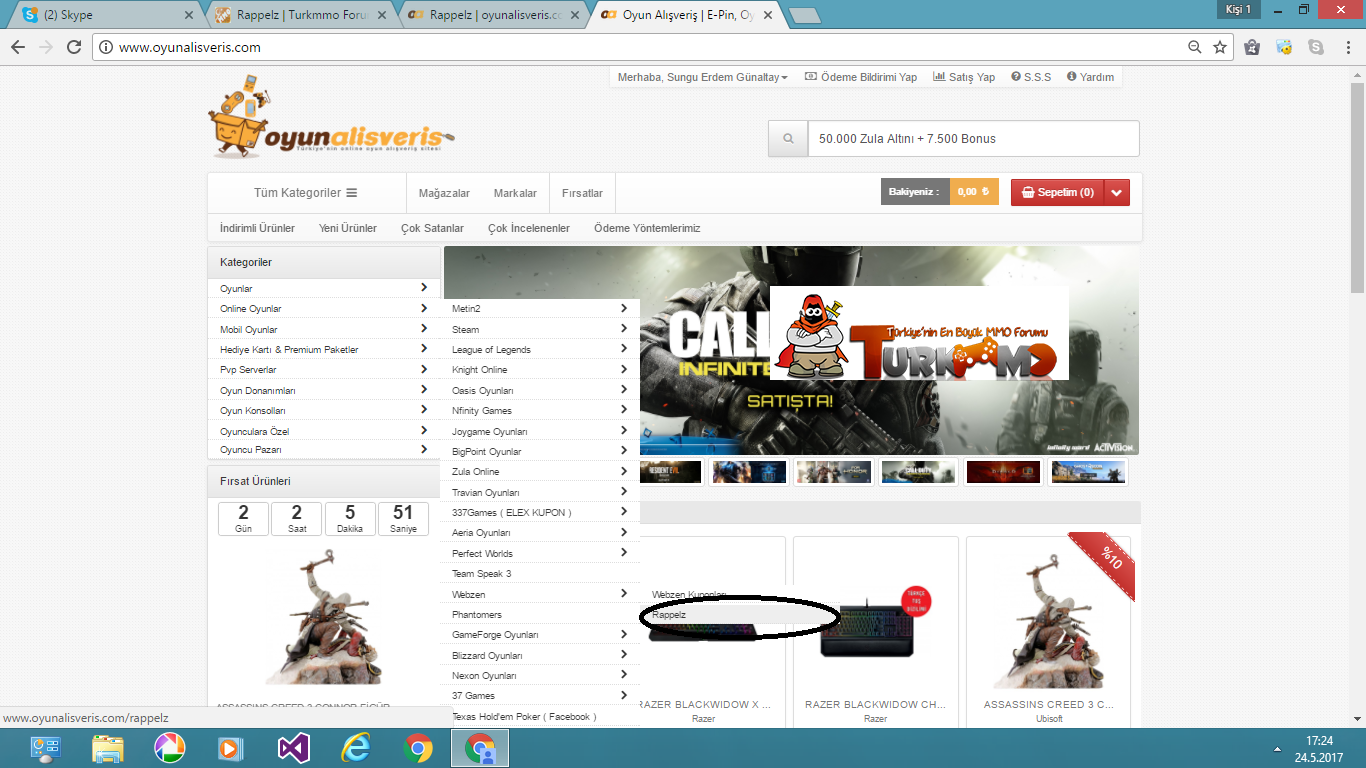Select Blizzard Oyunları in the submenu
1366x768 pixels.
coord(540,655)
